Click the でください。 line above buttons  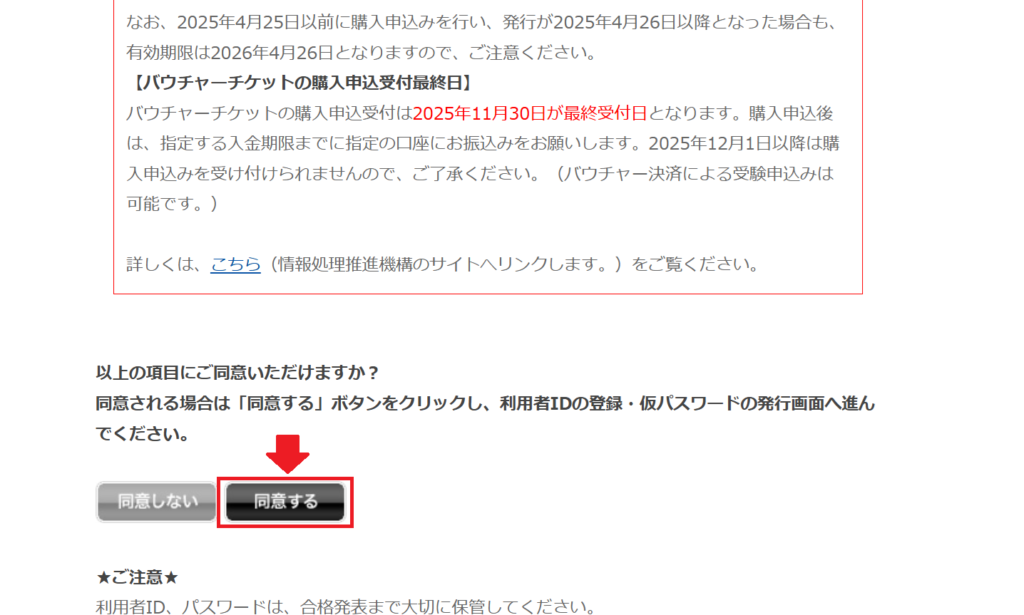pyautogui.click(x=142, y=434)
